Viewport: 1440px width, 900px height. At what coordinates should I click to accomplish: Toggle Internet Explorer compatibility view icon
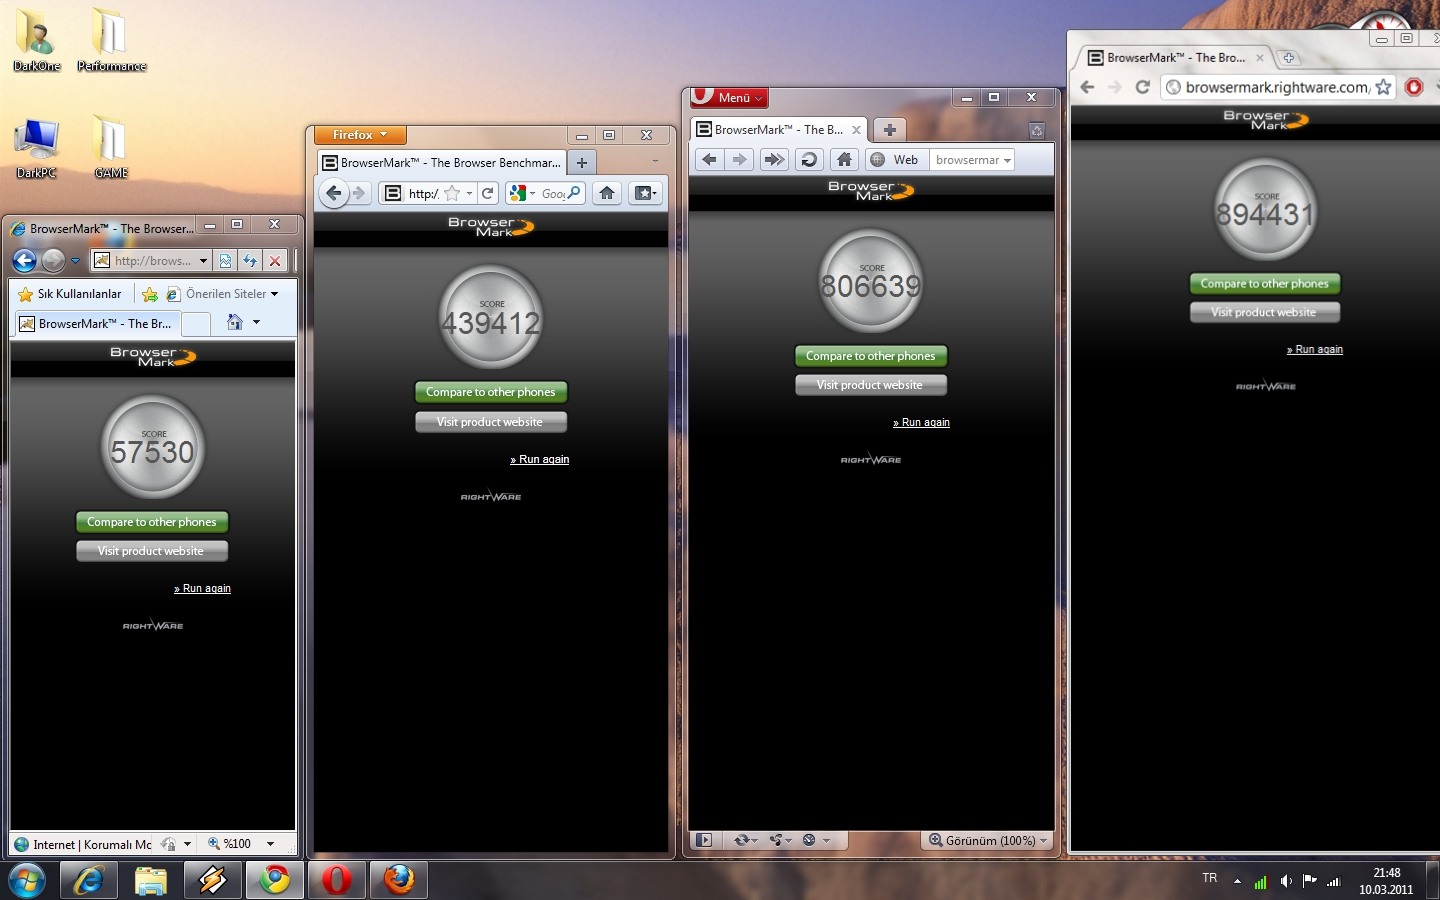click(x=226, y=261)
